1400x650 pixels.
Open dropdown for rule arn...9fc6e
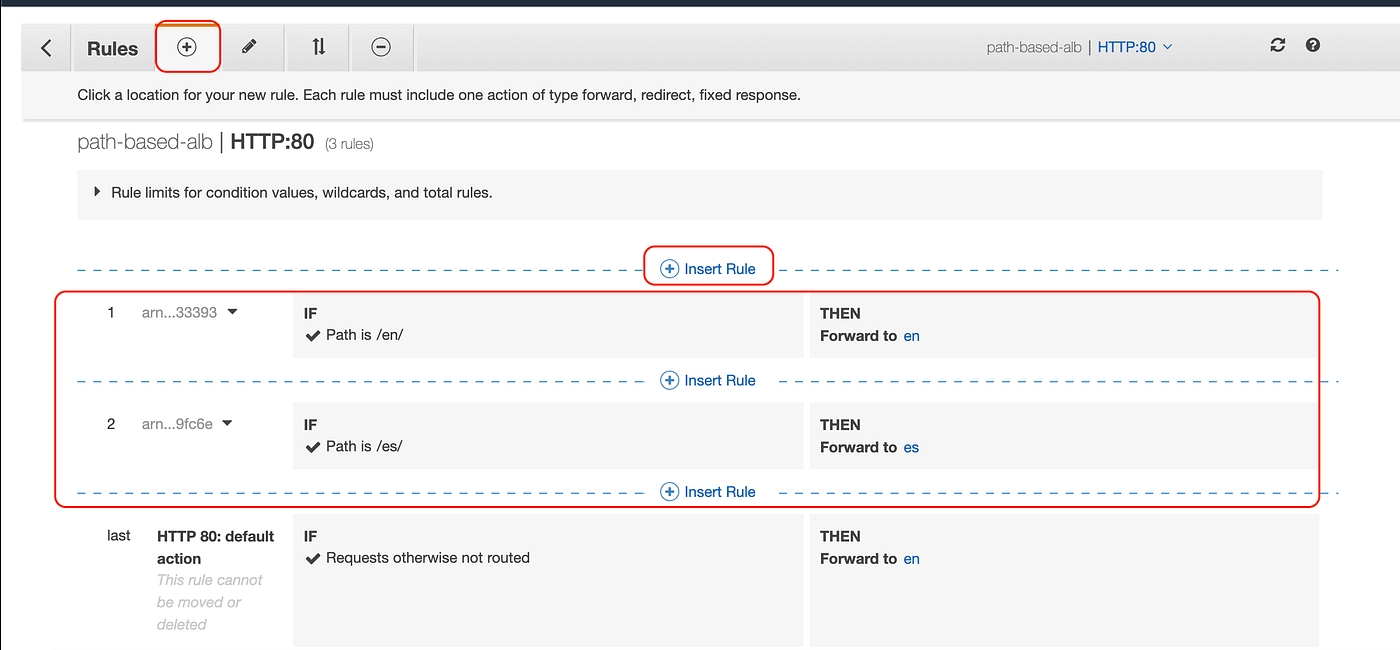[x=227, y=424]
